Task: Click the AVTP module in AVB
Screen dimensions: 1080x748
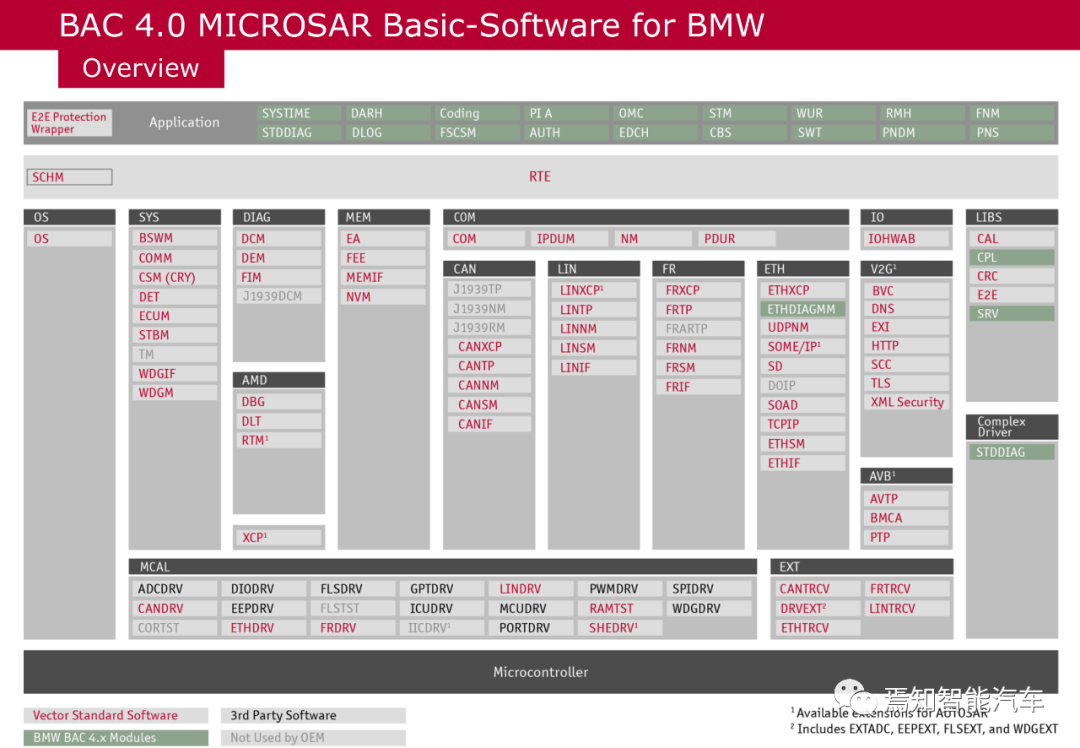Action: (906, 499)
